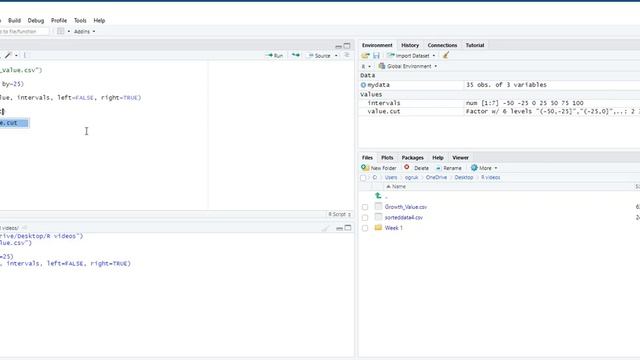
Task: Open the Debug menu
Action: pos(36,20)
